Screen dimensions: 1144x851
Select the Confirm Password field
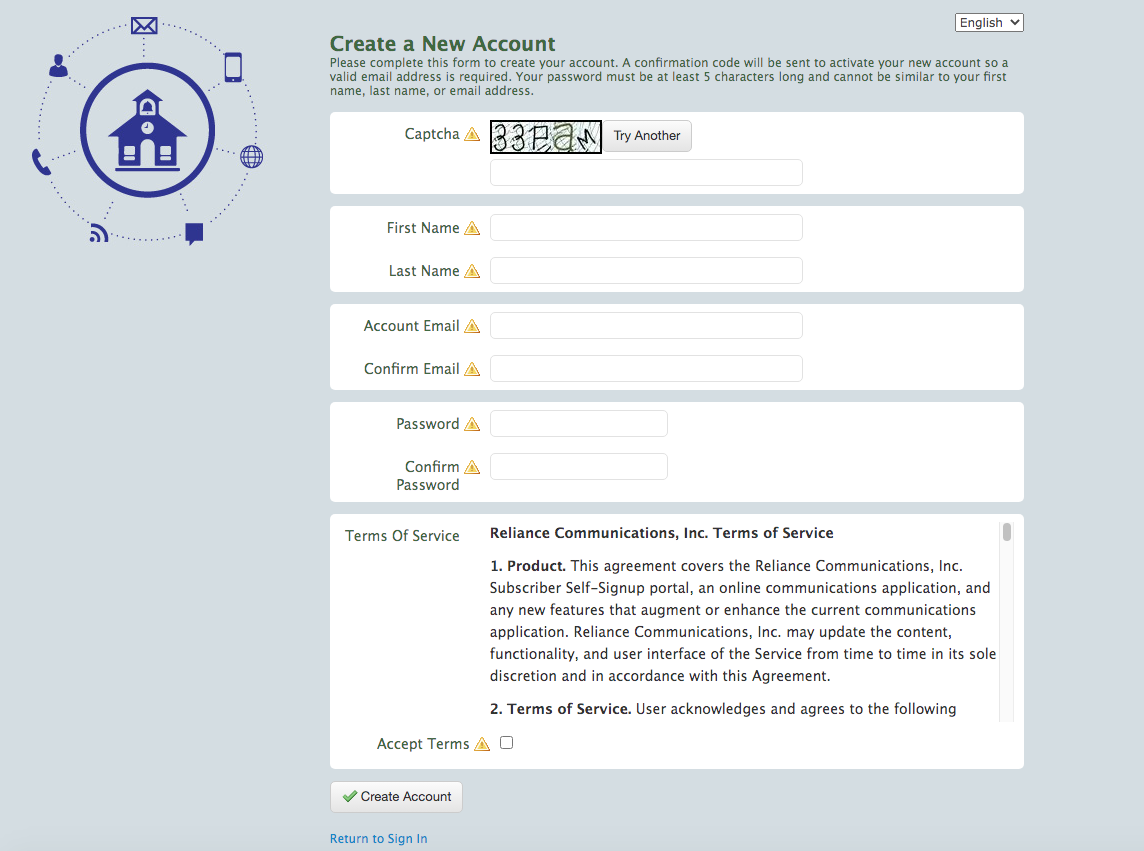[x=578, y=467]
